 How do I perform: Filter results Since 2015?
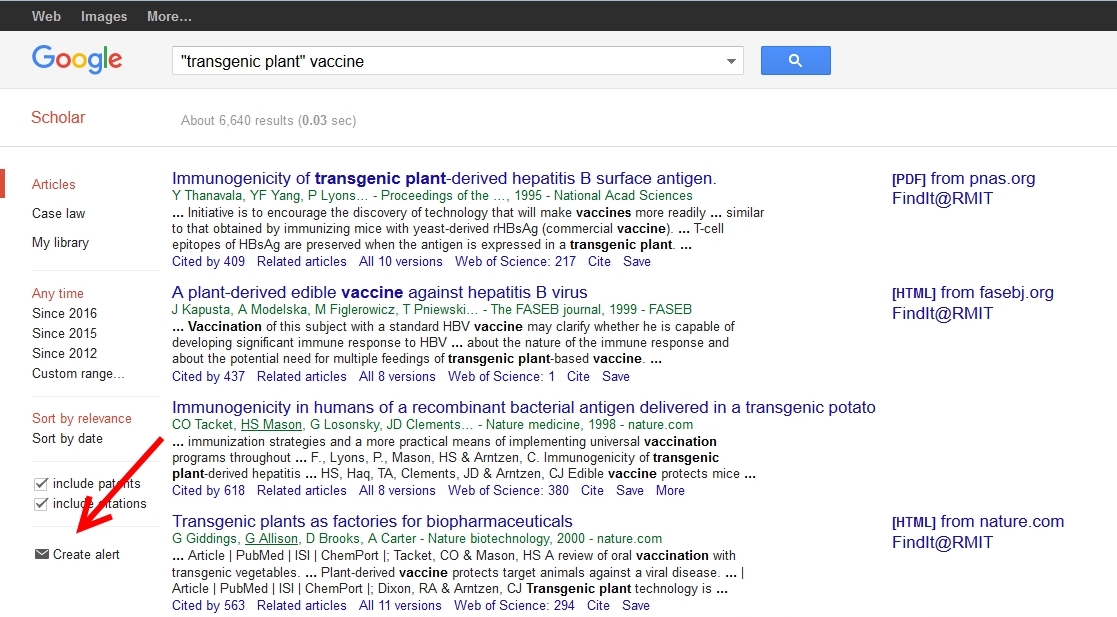[64, 333]
